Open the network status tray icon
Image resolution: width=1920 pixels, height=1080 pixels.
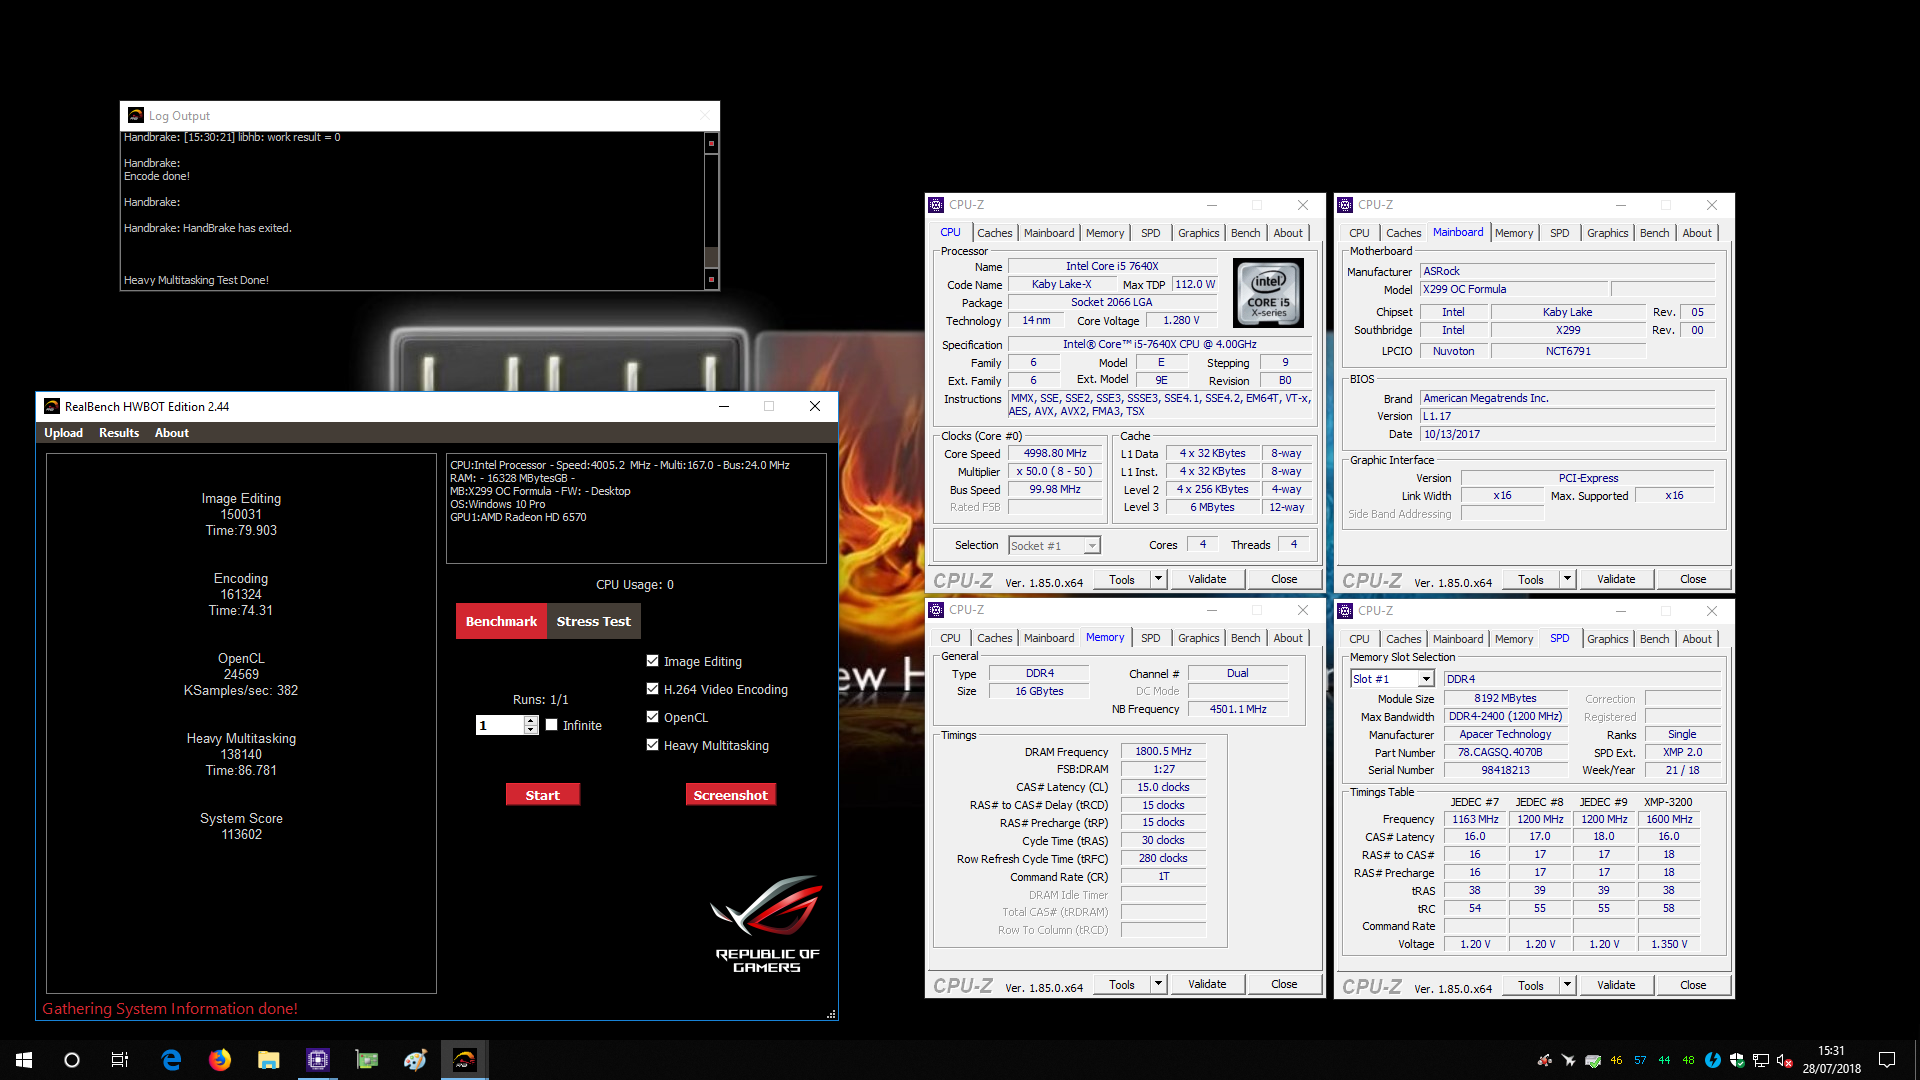(1761, 1060)
